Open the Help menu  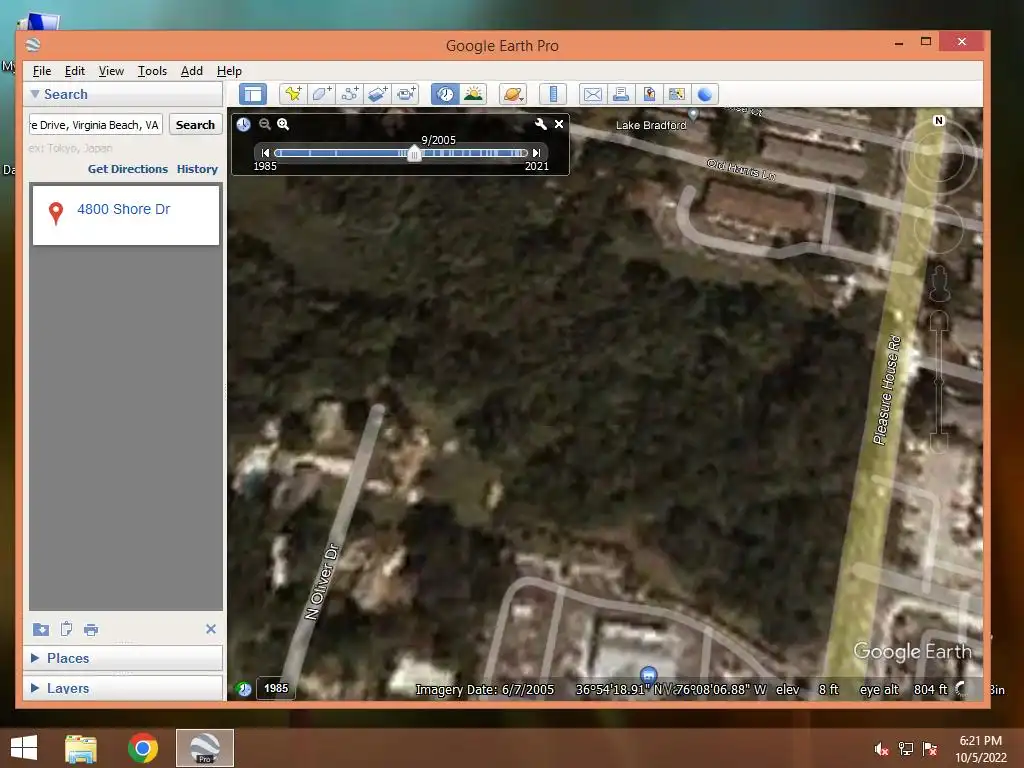229,71
